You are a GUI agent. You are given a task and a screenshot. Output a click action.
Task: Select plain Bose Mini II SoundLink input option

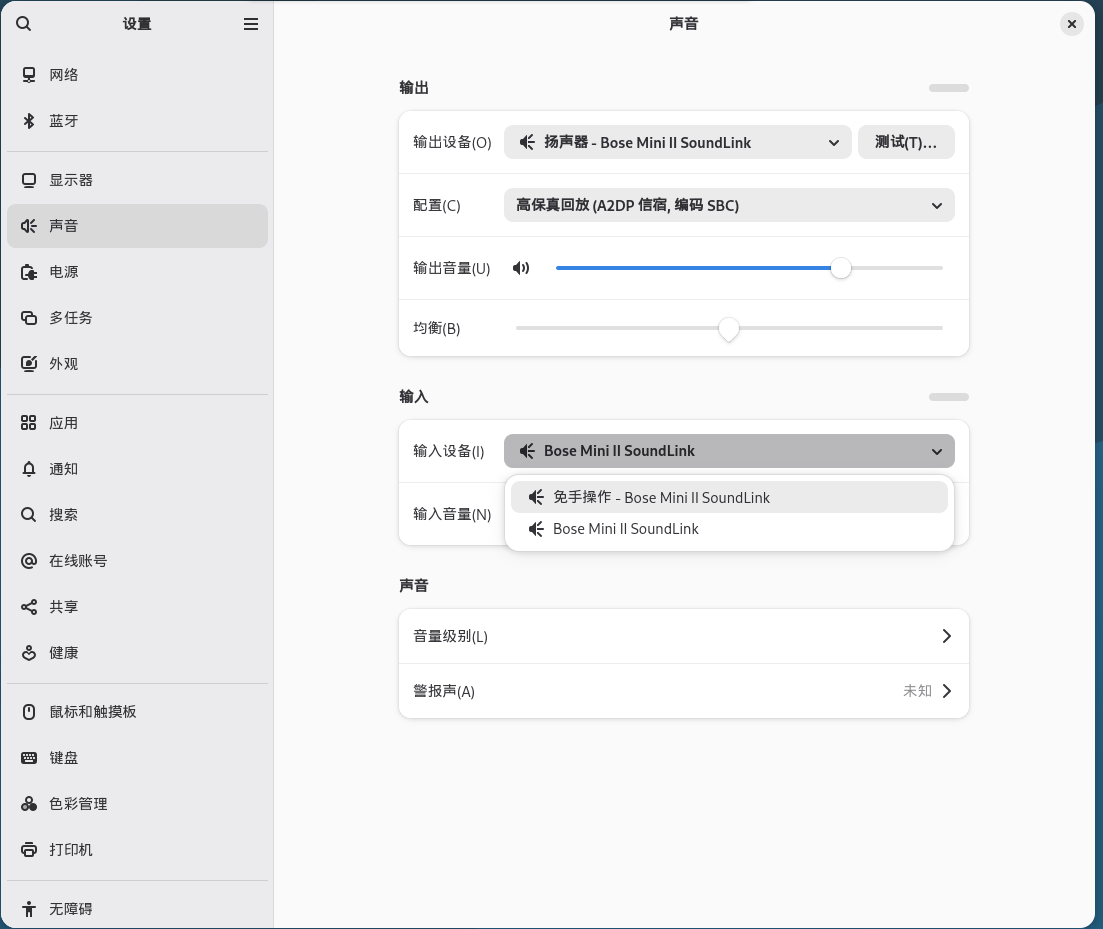729,529
